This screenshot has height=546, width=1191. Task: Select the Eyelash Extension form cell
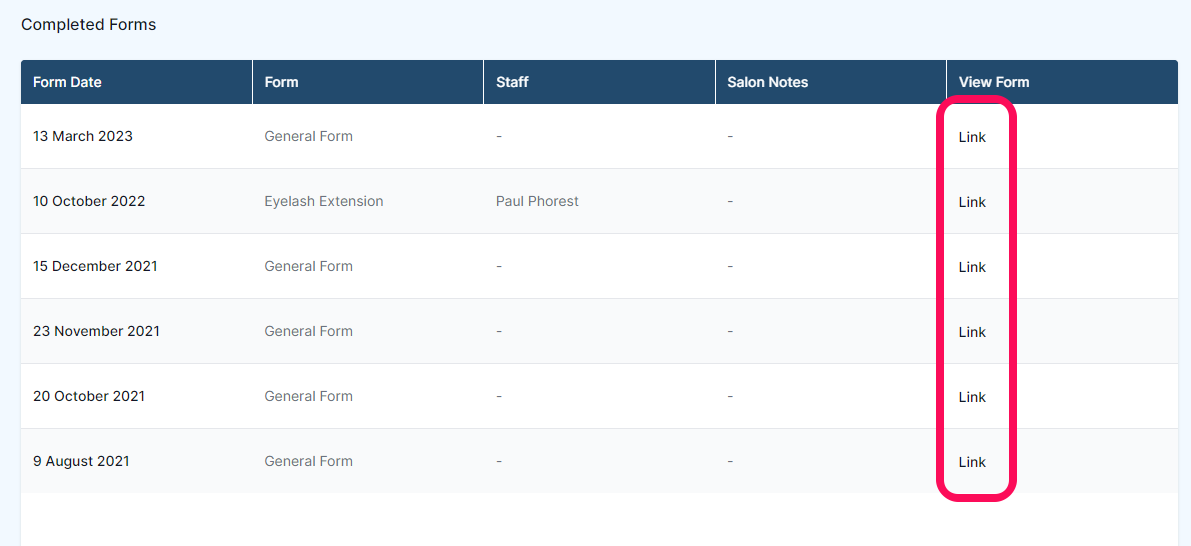click(324, 201)
